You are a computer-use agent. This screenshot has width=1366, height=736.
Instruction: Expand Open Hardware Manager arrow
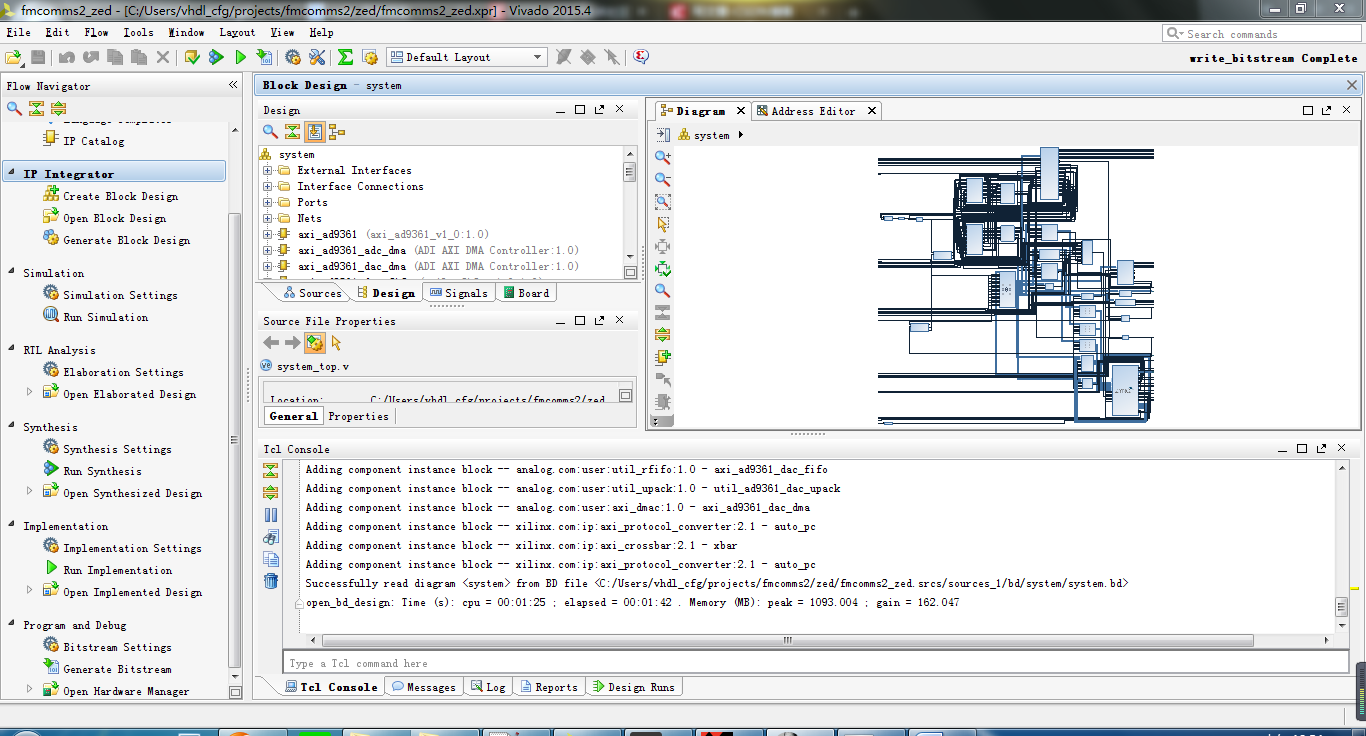[30, 689]
